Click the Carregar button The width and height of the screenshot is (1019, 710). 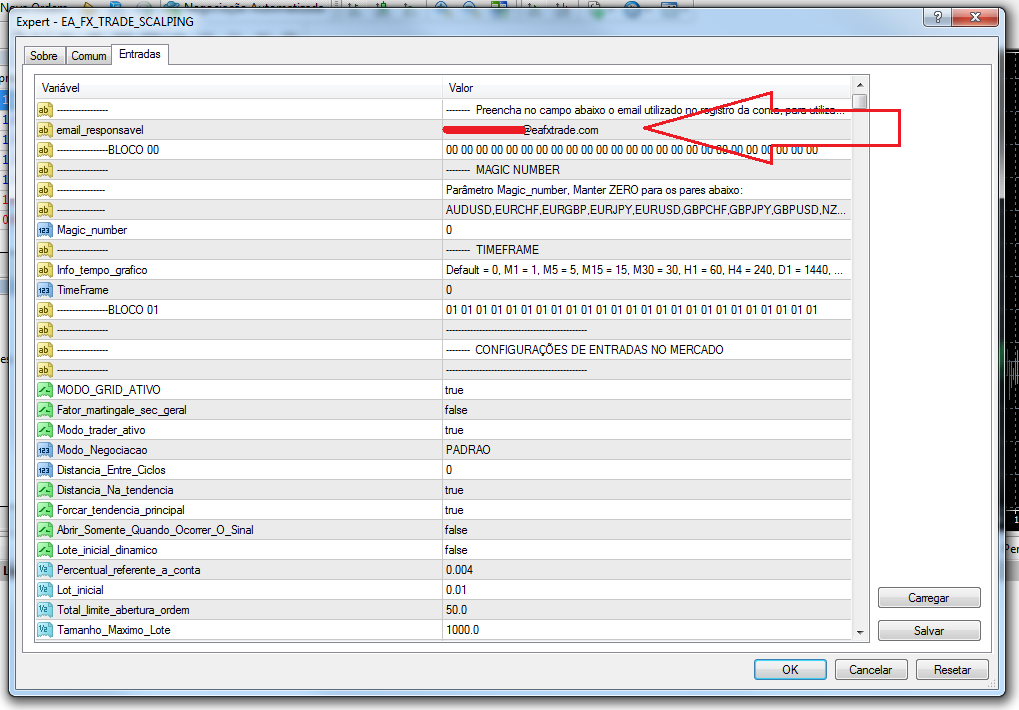pyautogui.click(x=928, y=598)
